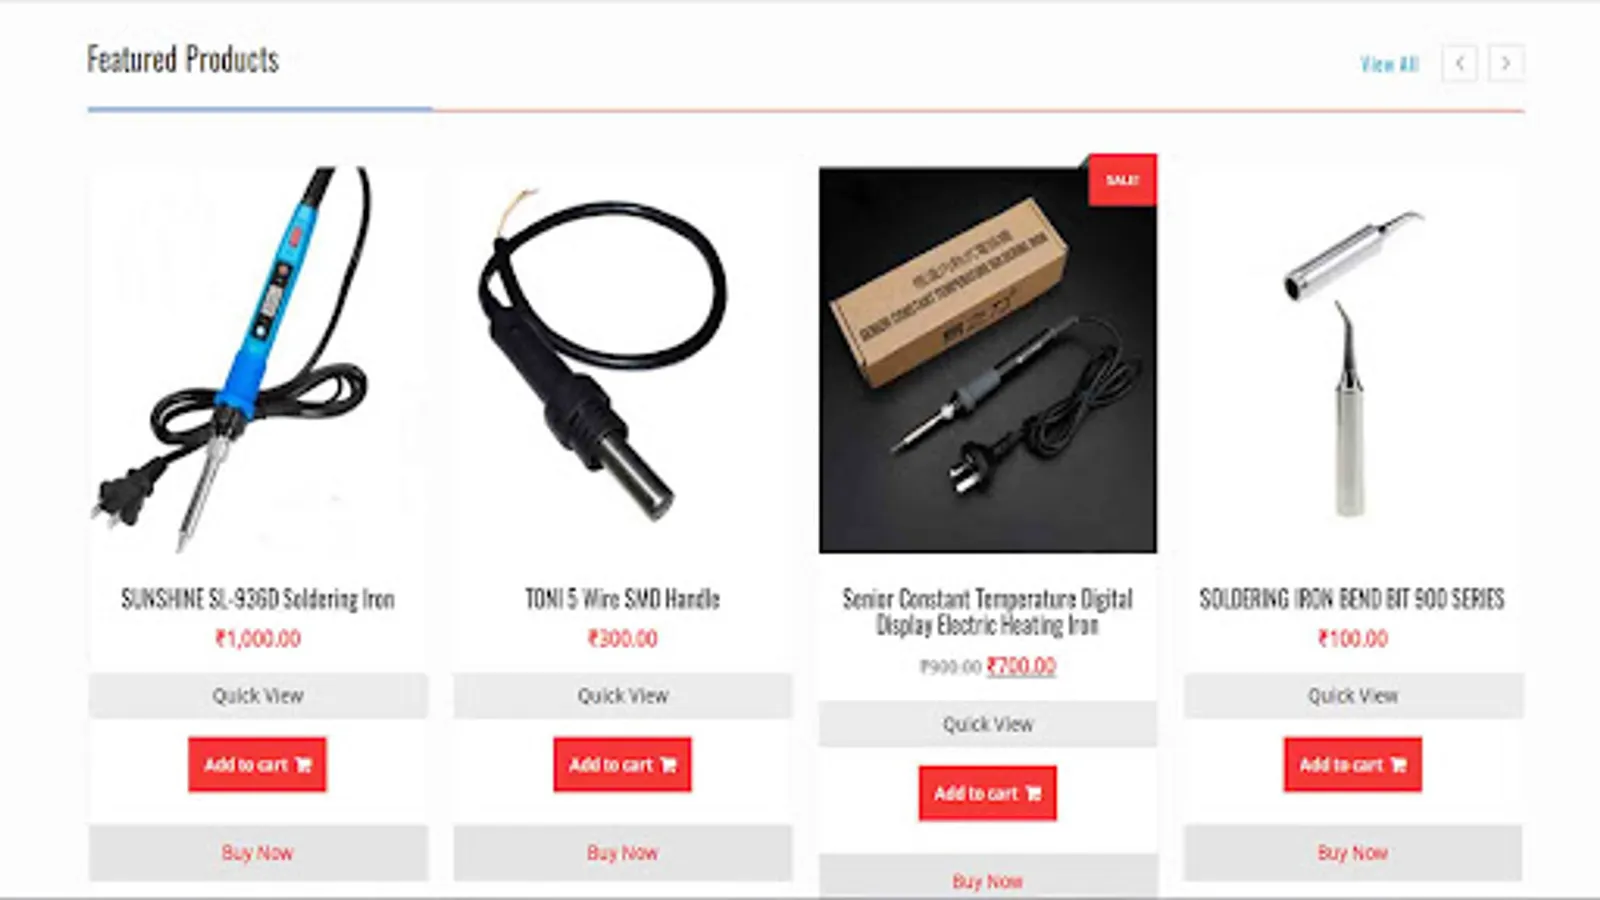This screenshot has width=1600, height=900.
Task: Open the View All featured products link
Action: point(1389,64)
